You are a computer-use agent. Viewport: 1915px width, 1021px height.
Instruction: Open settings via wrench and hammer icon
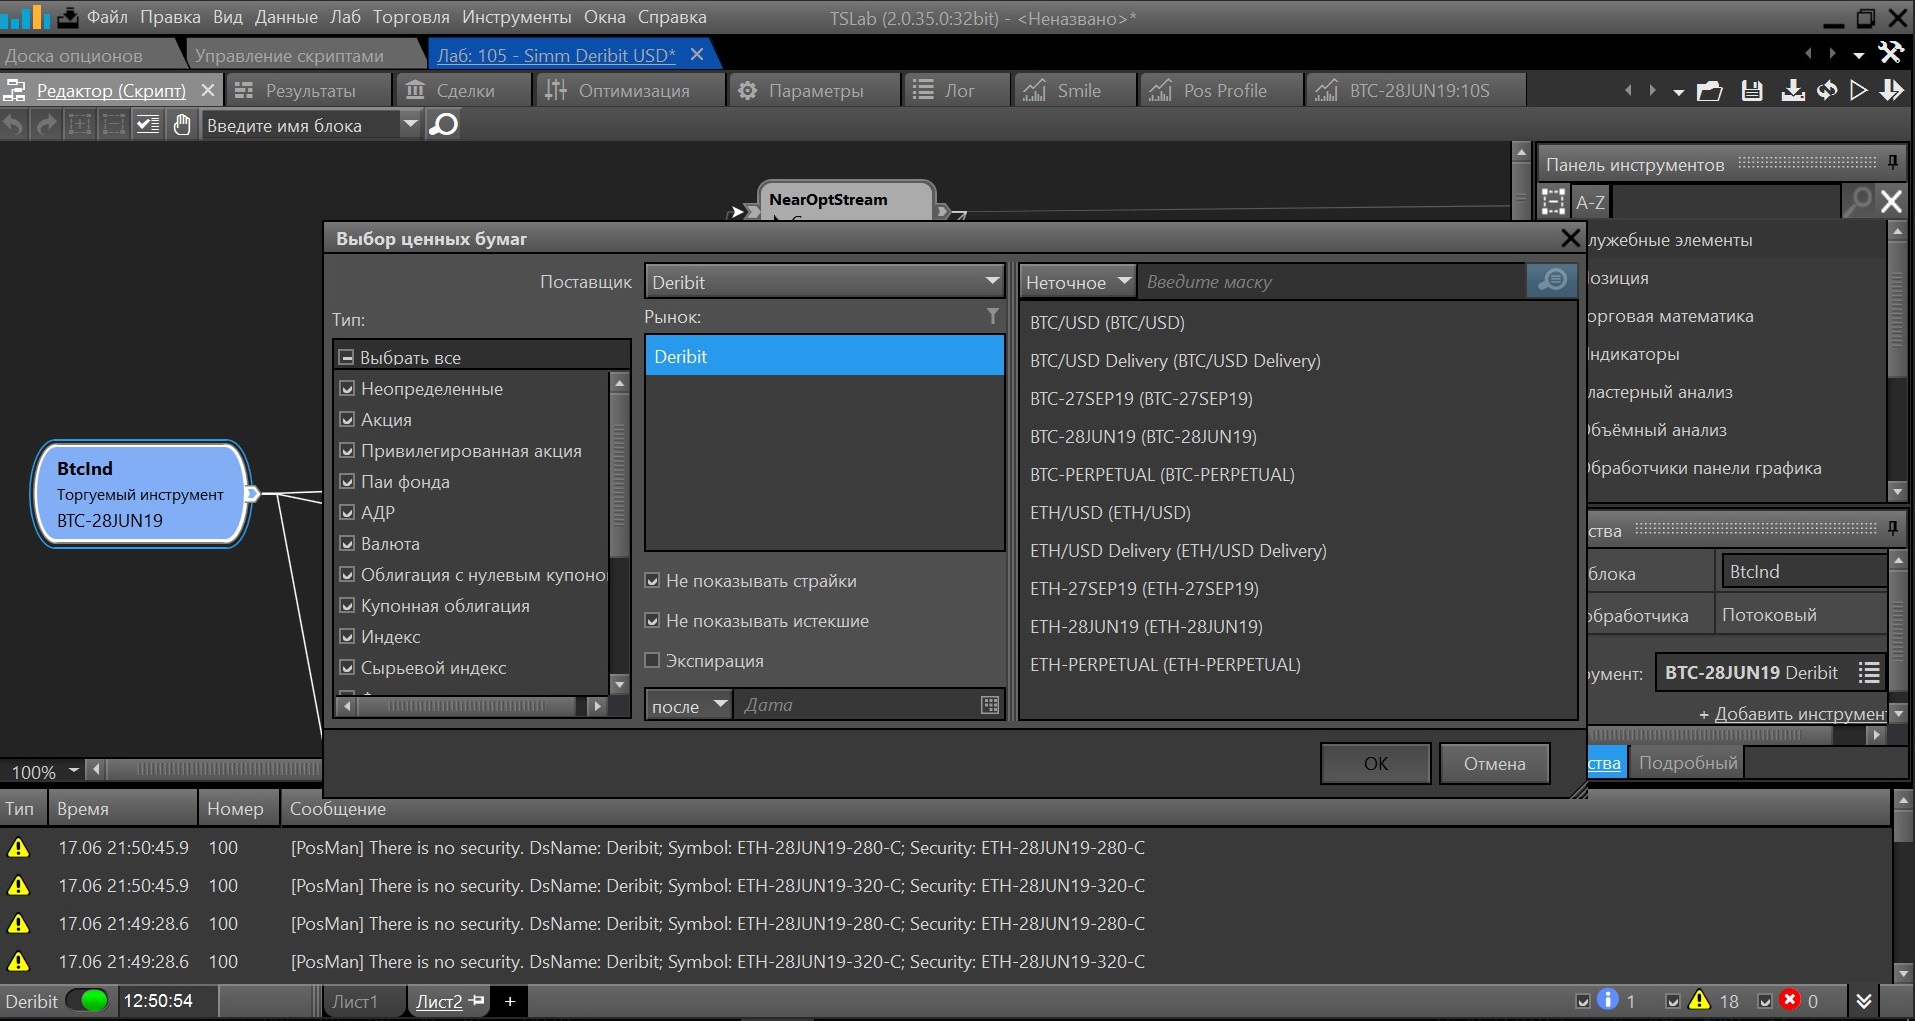[1890, 53]
